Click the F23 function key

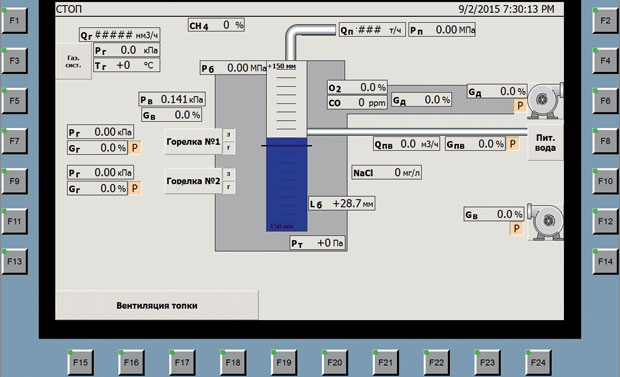pyautogui.click(x=487, y=362)
